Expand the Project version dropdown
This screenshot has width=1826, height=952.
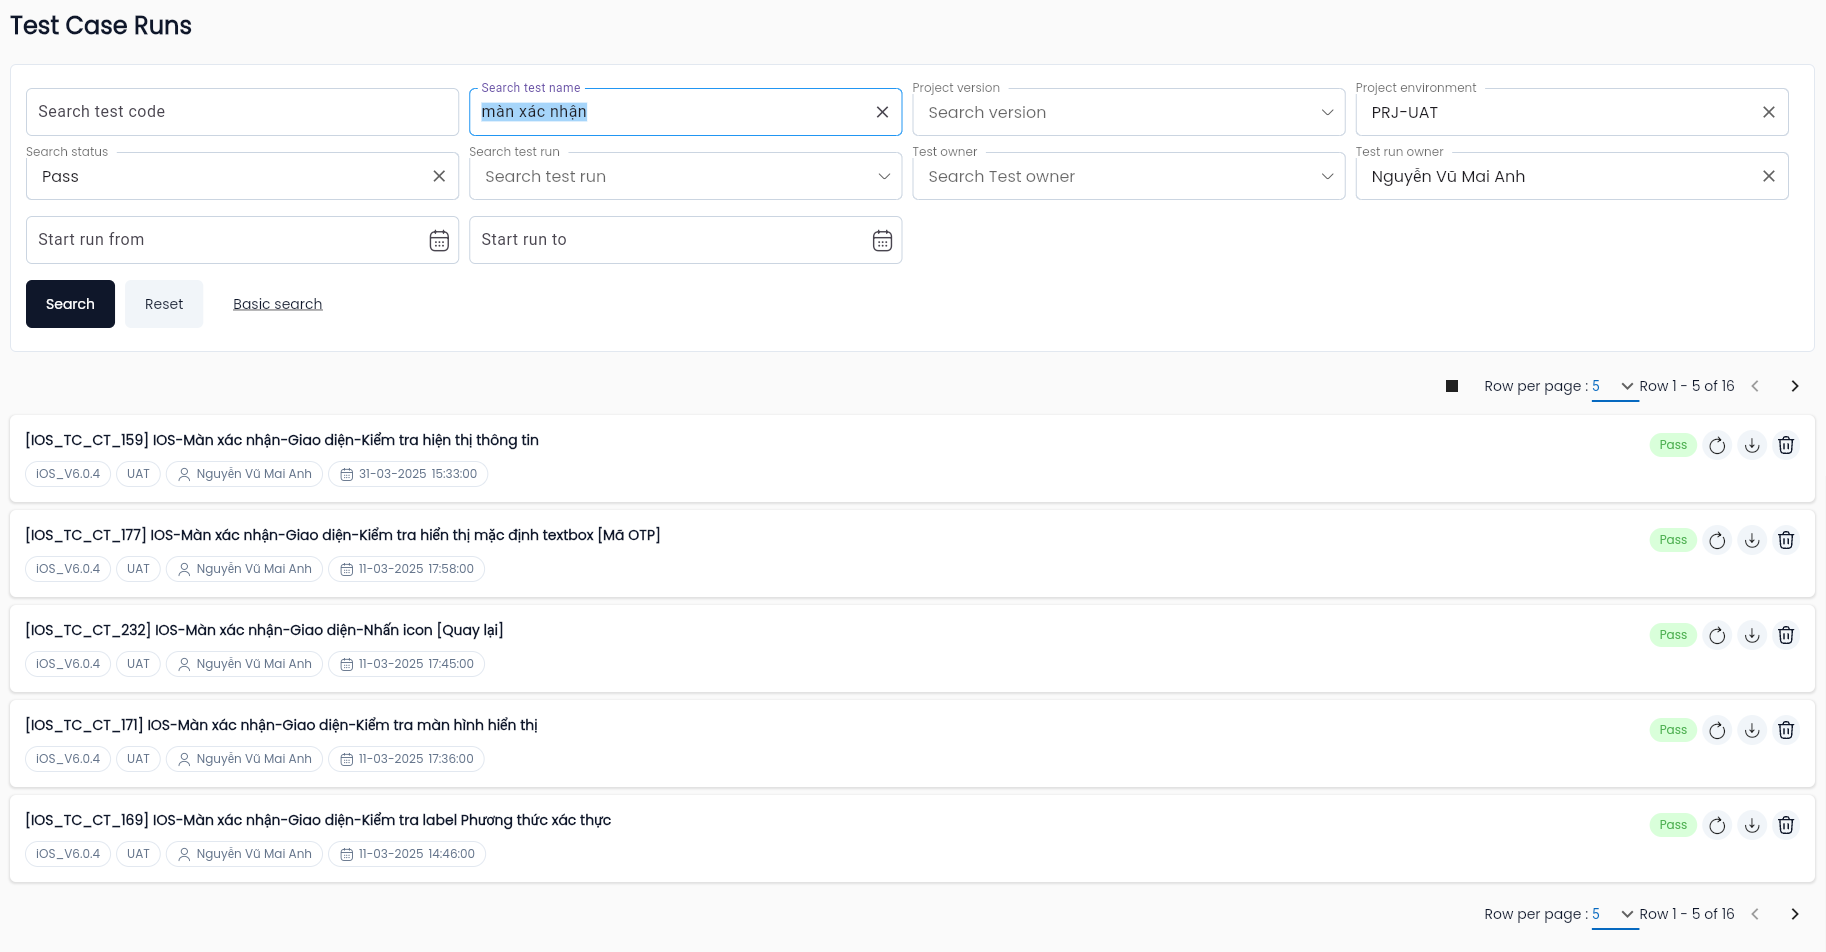[1327, 112]
